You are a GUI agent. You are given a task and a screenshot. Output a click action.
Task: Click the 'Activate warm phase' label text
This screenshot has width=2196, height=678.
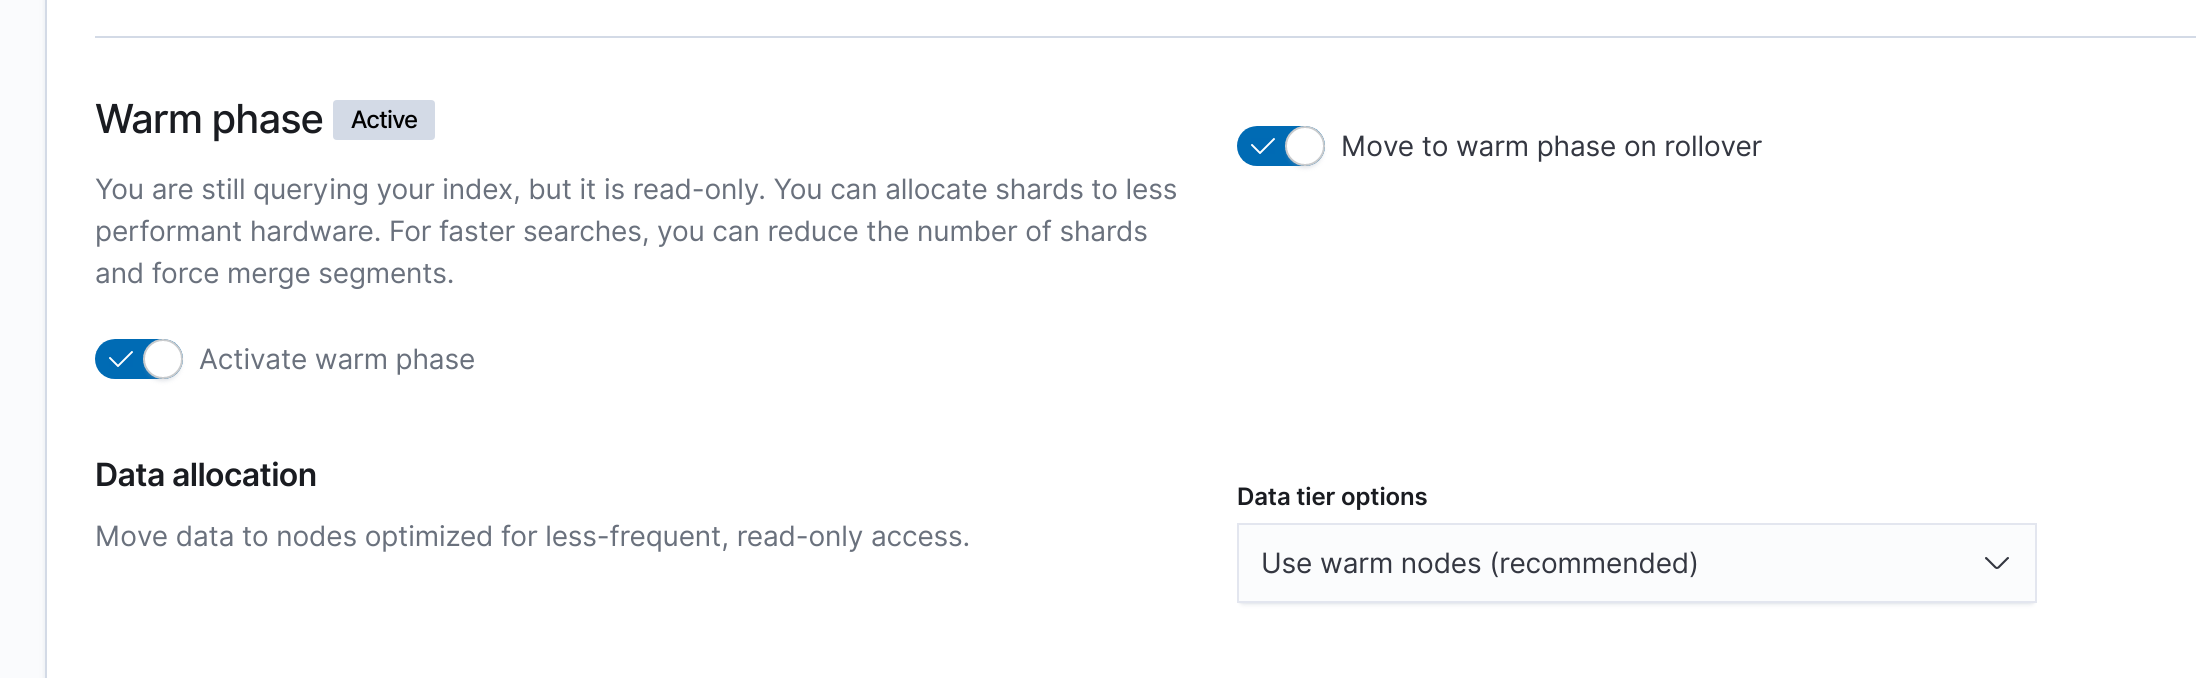(337, 359)
